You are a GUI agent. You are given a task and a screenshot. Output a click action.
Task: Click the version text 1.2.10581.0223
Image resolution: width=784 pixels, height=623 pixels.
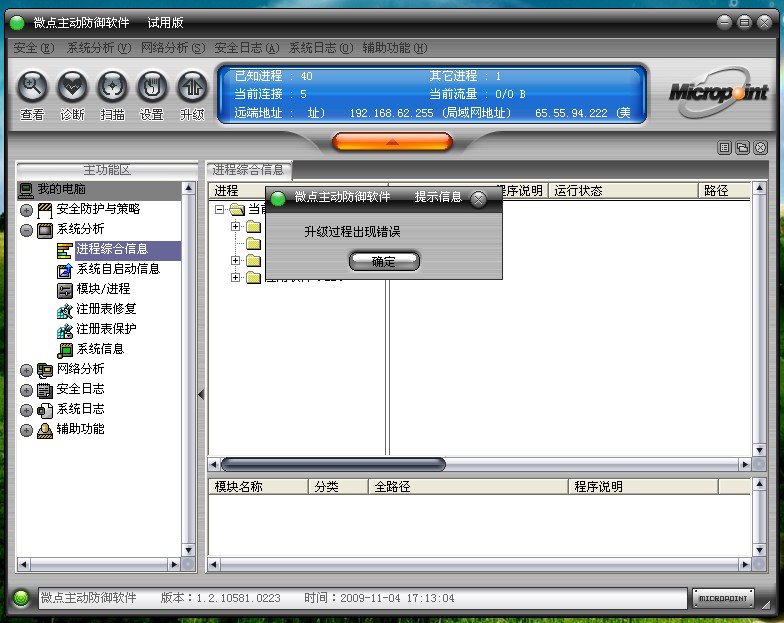pyautogui.click(x=238, y=598)
